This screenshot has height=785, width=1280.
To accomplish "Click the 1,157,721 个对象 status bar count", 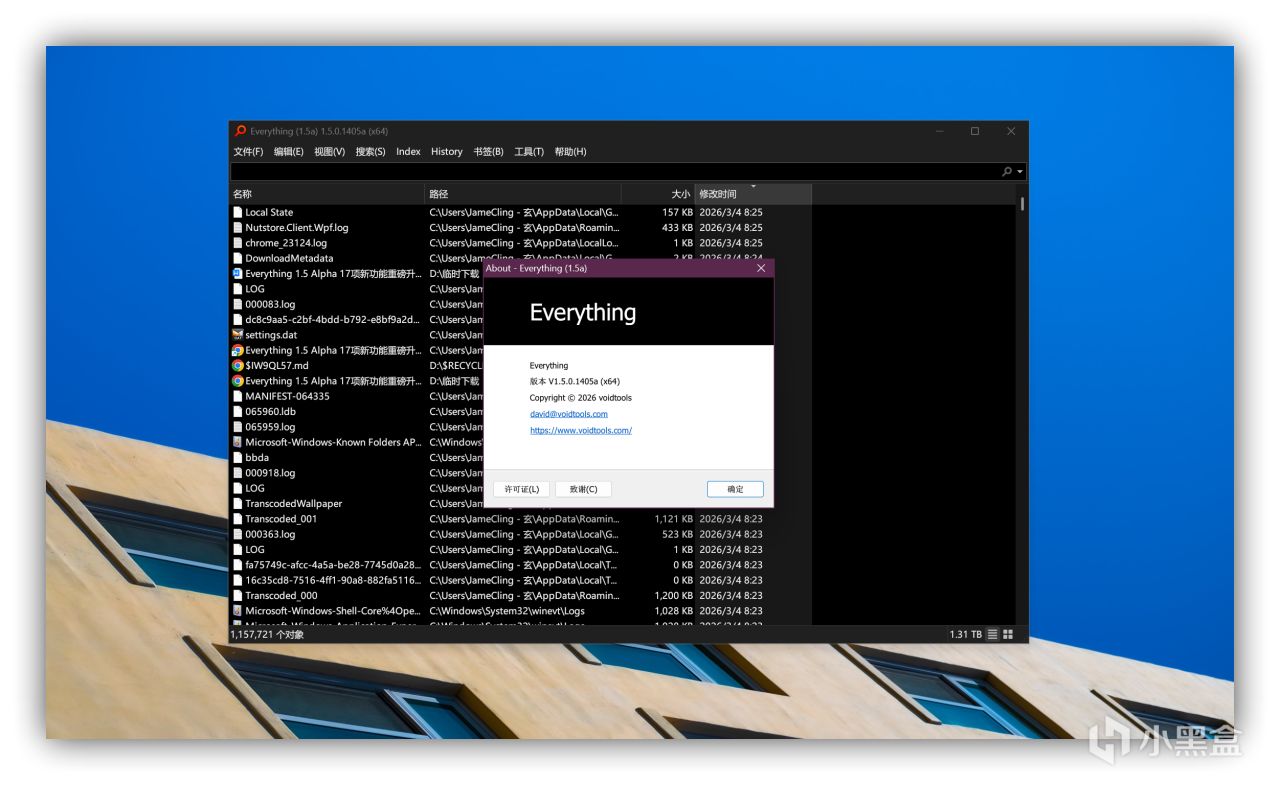I will (267, 634).
